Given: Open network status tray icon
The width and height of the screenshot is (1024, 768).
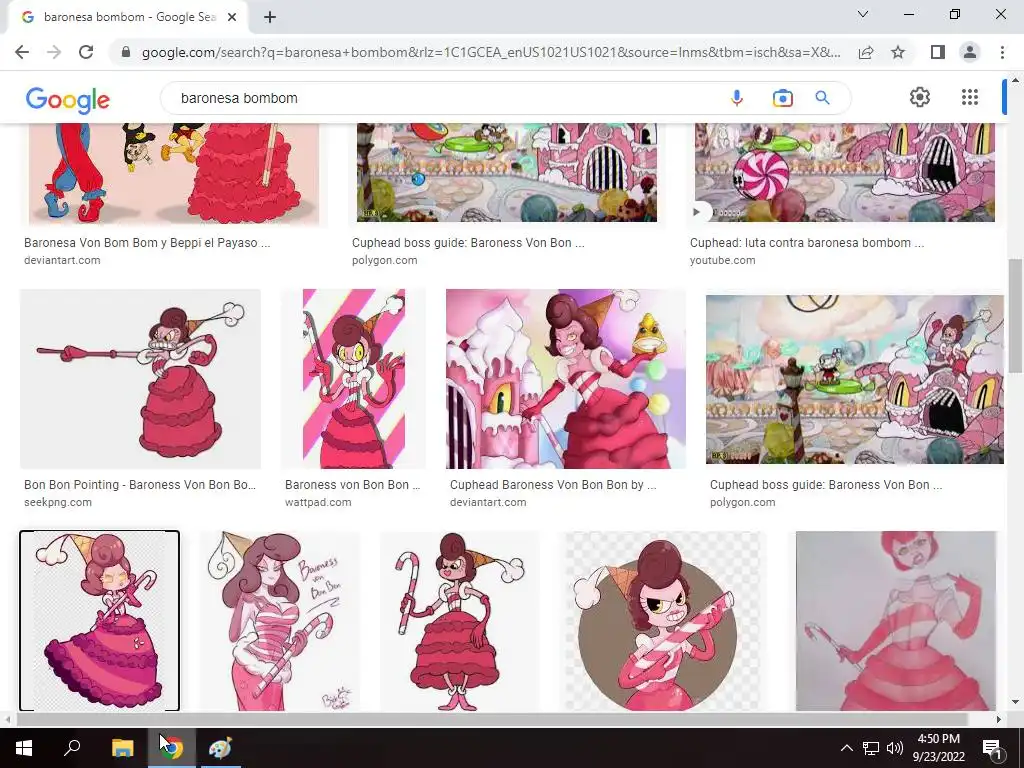Looking at the screenshot, I should click(x=871, y=748).
